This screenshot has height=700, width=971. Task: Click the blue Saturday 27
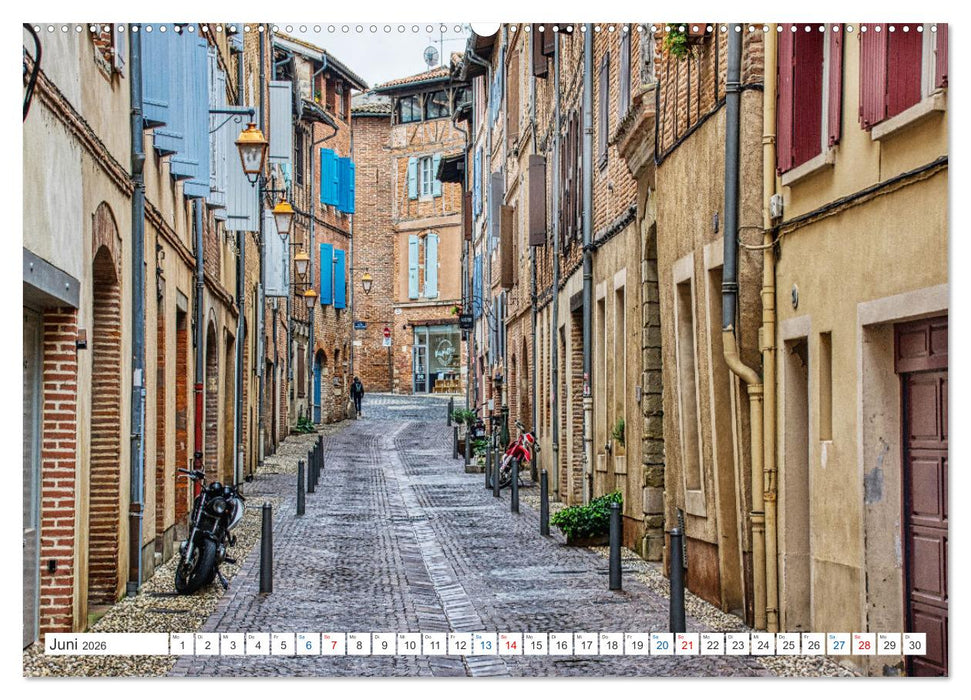click(x=838, y=646)
